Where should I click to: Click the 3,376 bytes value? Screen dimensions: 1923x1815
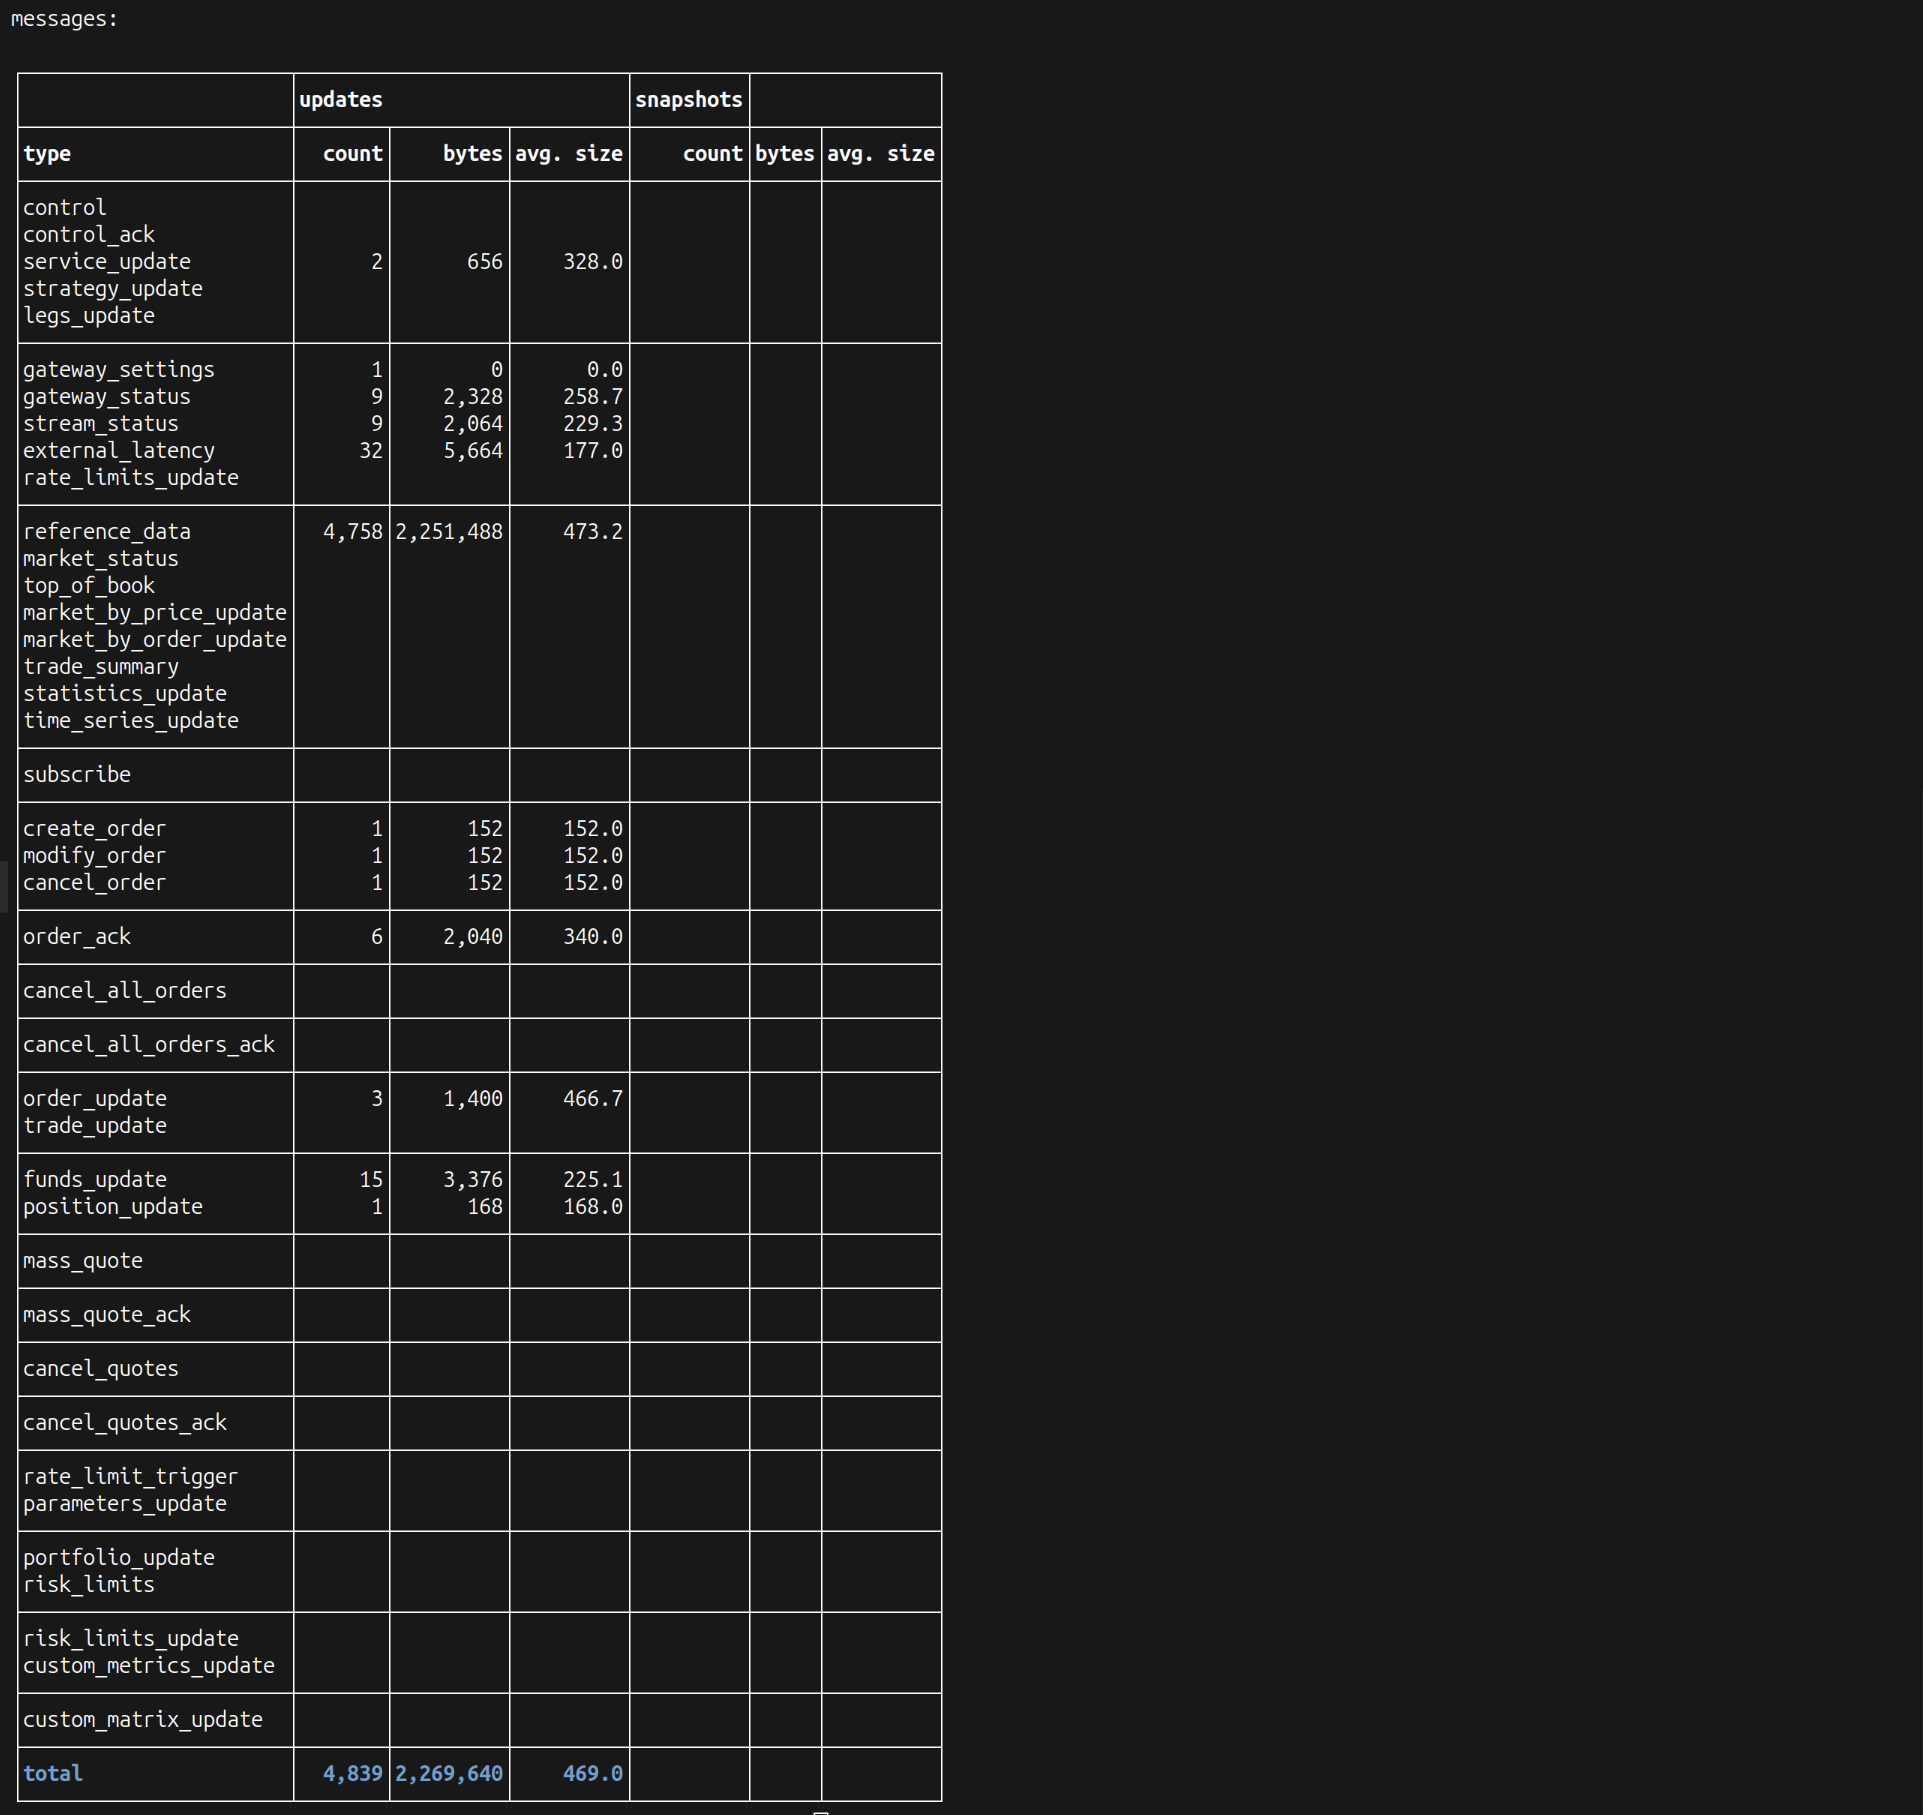(473, 1180)
